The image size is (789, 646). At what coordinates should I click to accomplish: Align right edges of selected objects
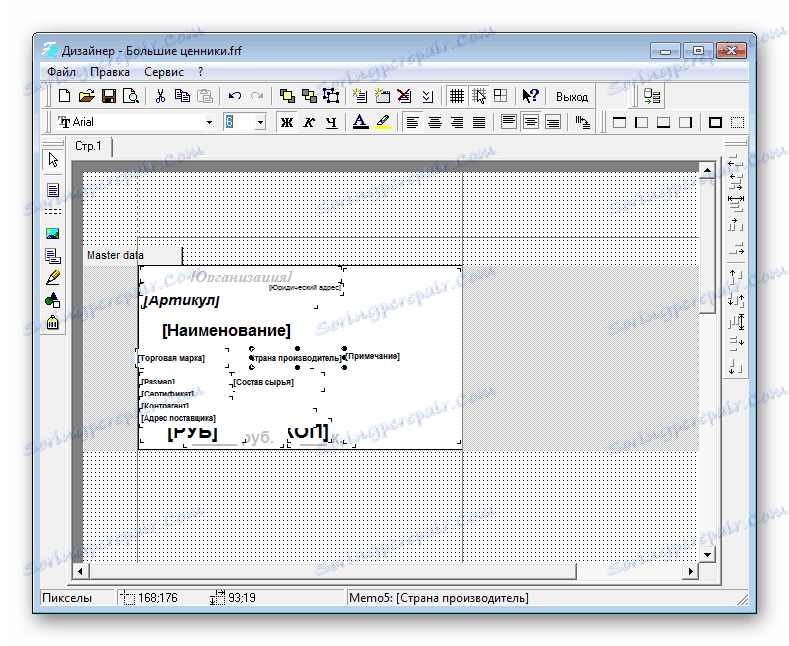(735, 248)
